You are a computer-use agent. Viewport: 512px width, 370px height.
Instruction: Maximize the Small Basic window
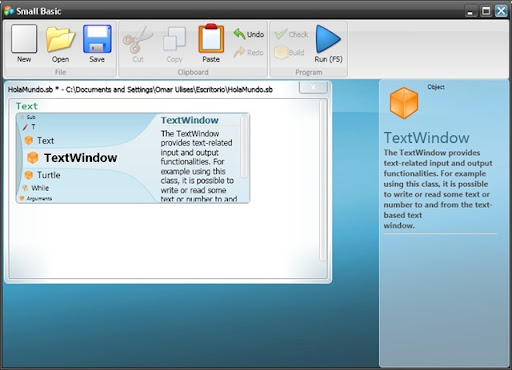pyautogui.click(x=486, y=11)
